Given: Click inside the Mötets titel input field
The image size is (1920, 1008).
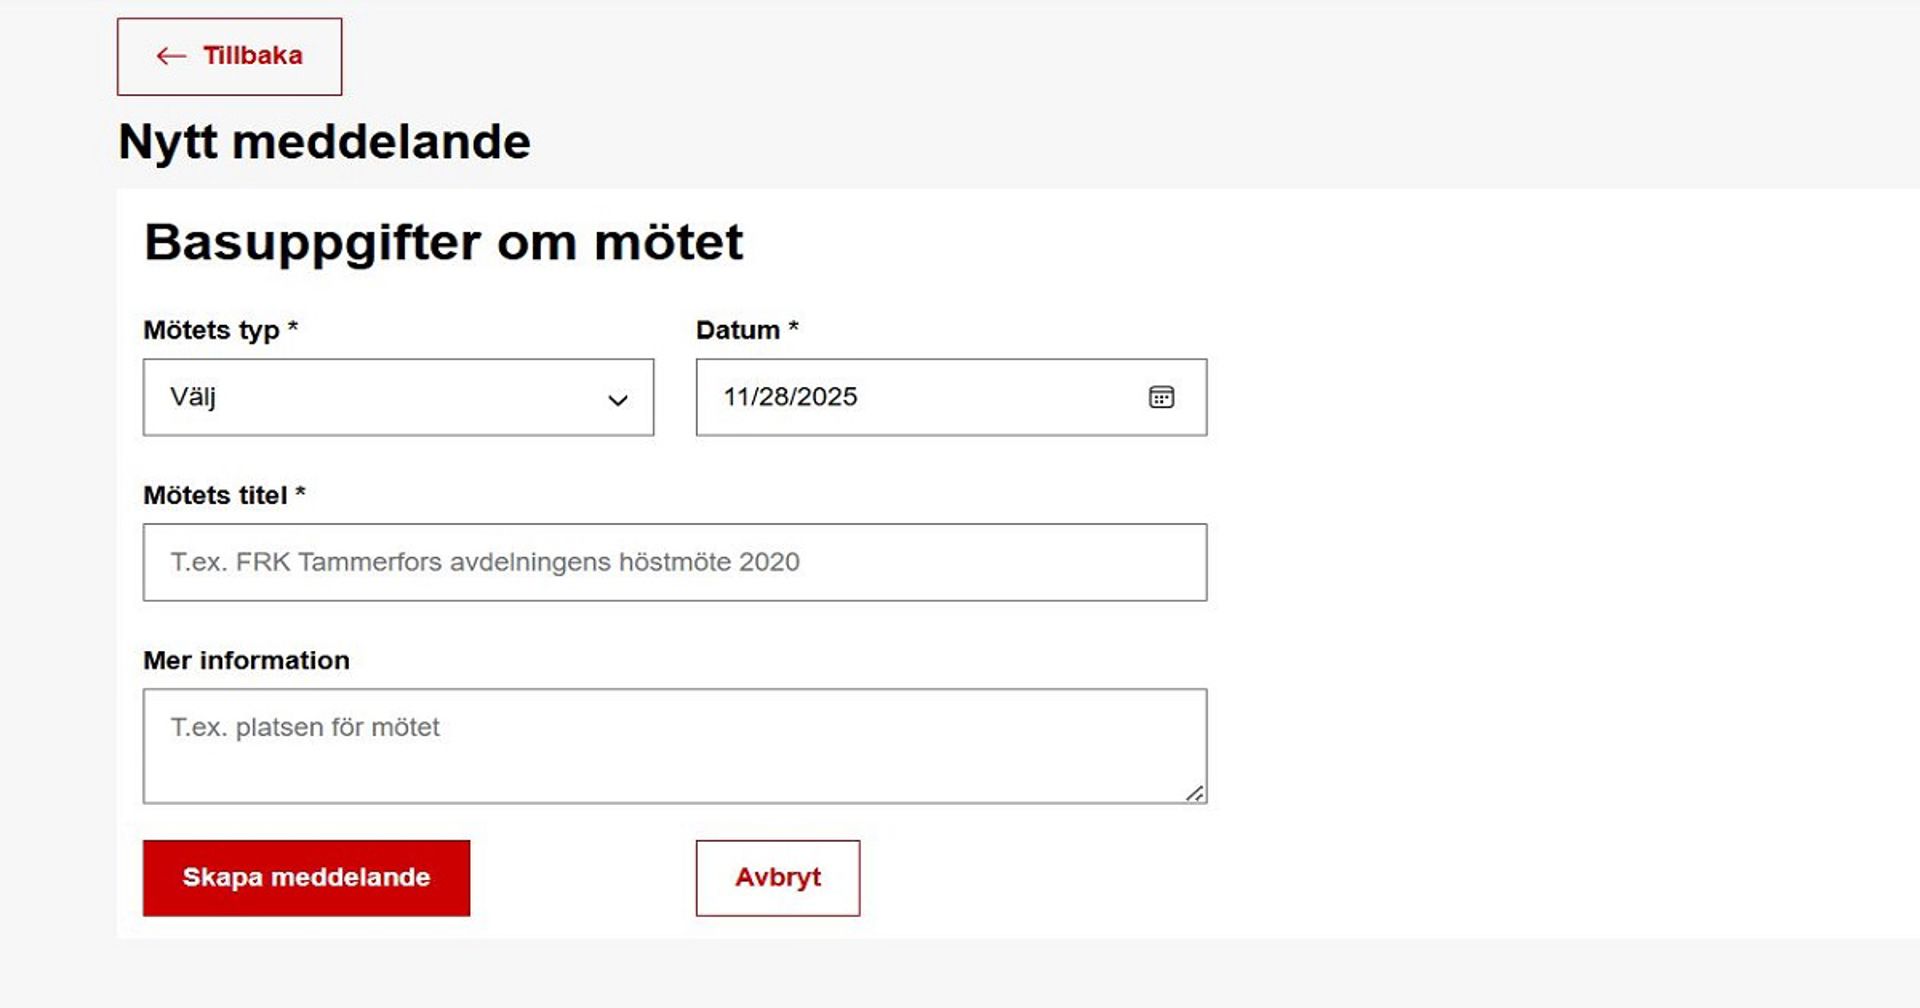Looking at the screenshot, I should point(675,561).
